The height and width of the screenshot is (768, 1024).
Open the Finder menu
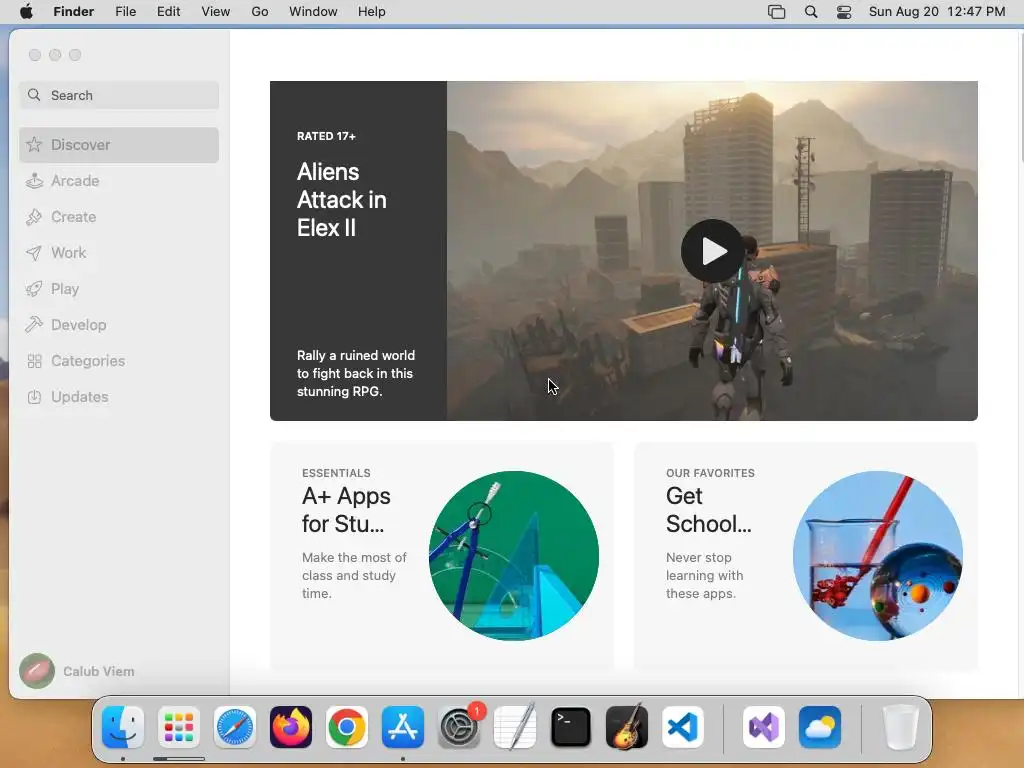click(x=74, y=12)
